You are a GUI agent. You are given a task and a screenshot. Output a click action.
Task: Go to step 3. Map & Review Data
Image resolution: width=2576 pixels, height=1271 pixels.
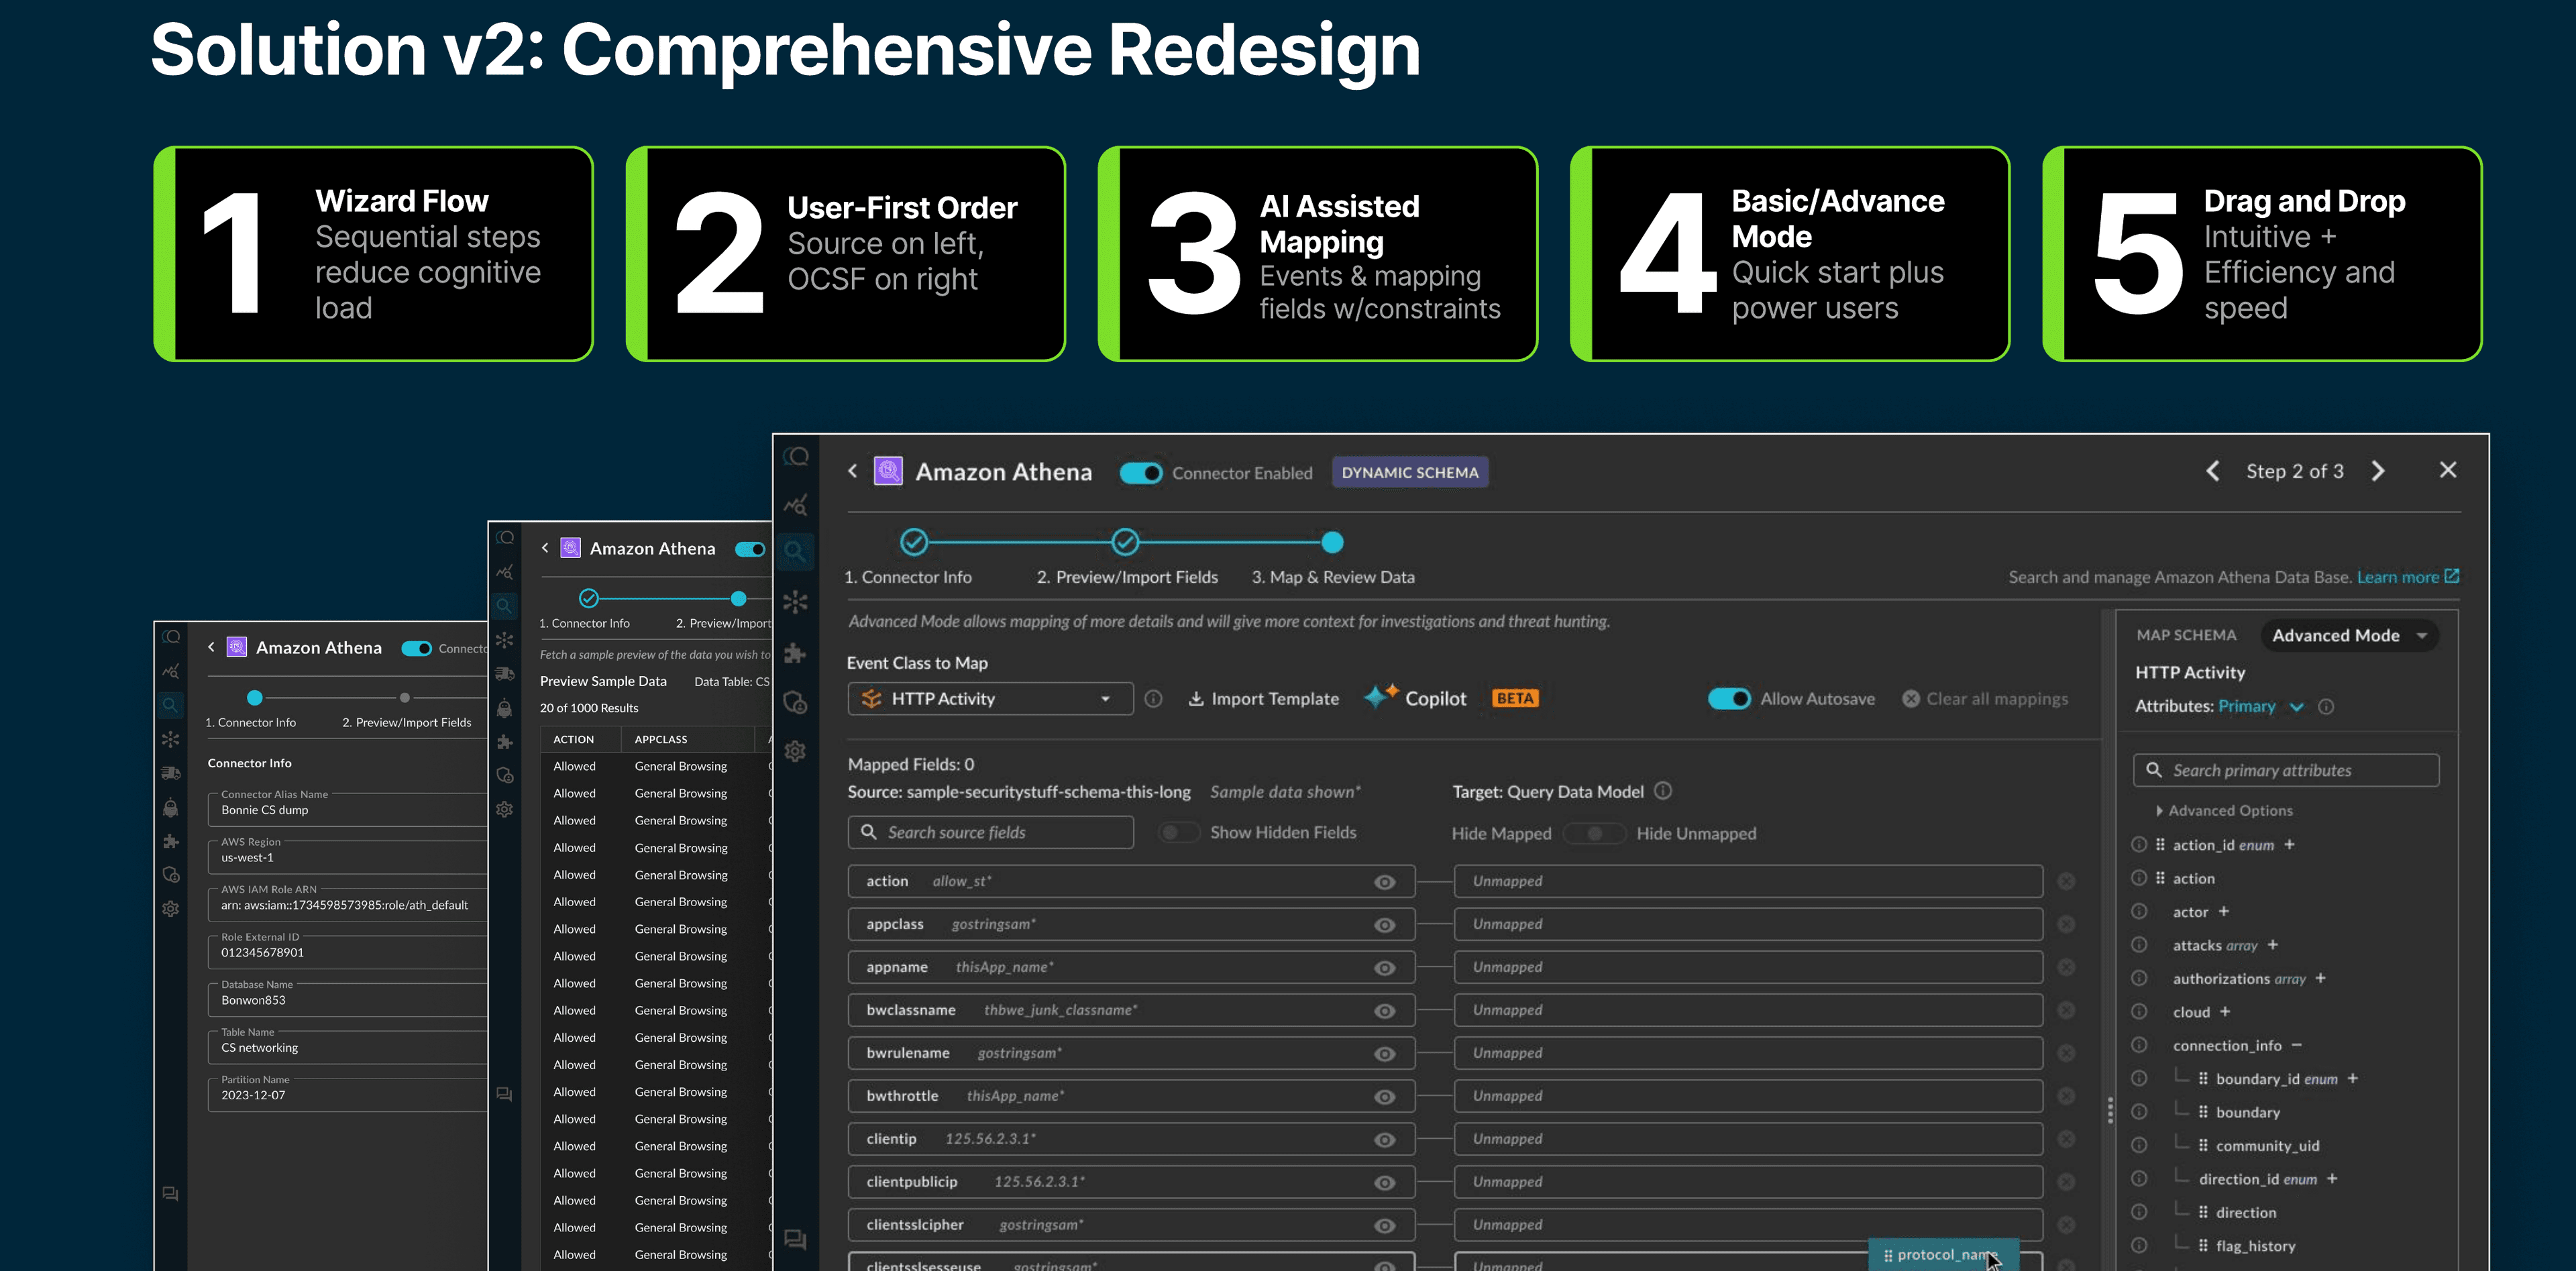point(1333,577)
